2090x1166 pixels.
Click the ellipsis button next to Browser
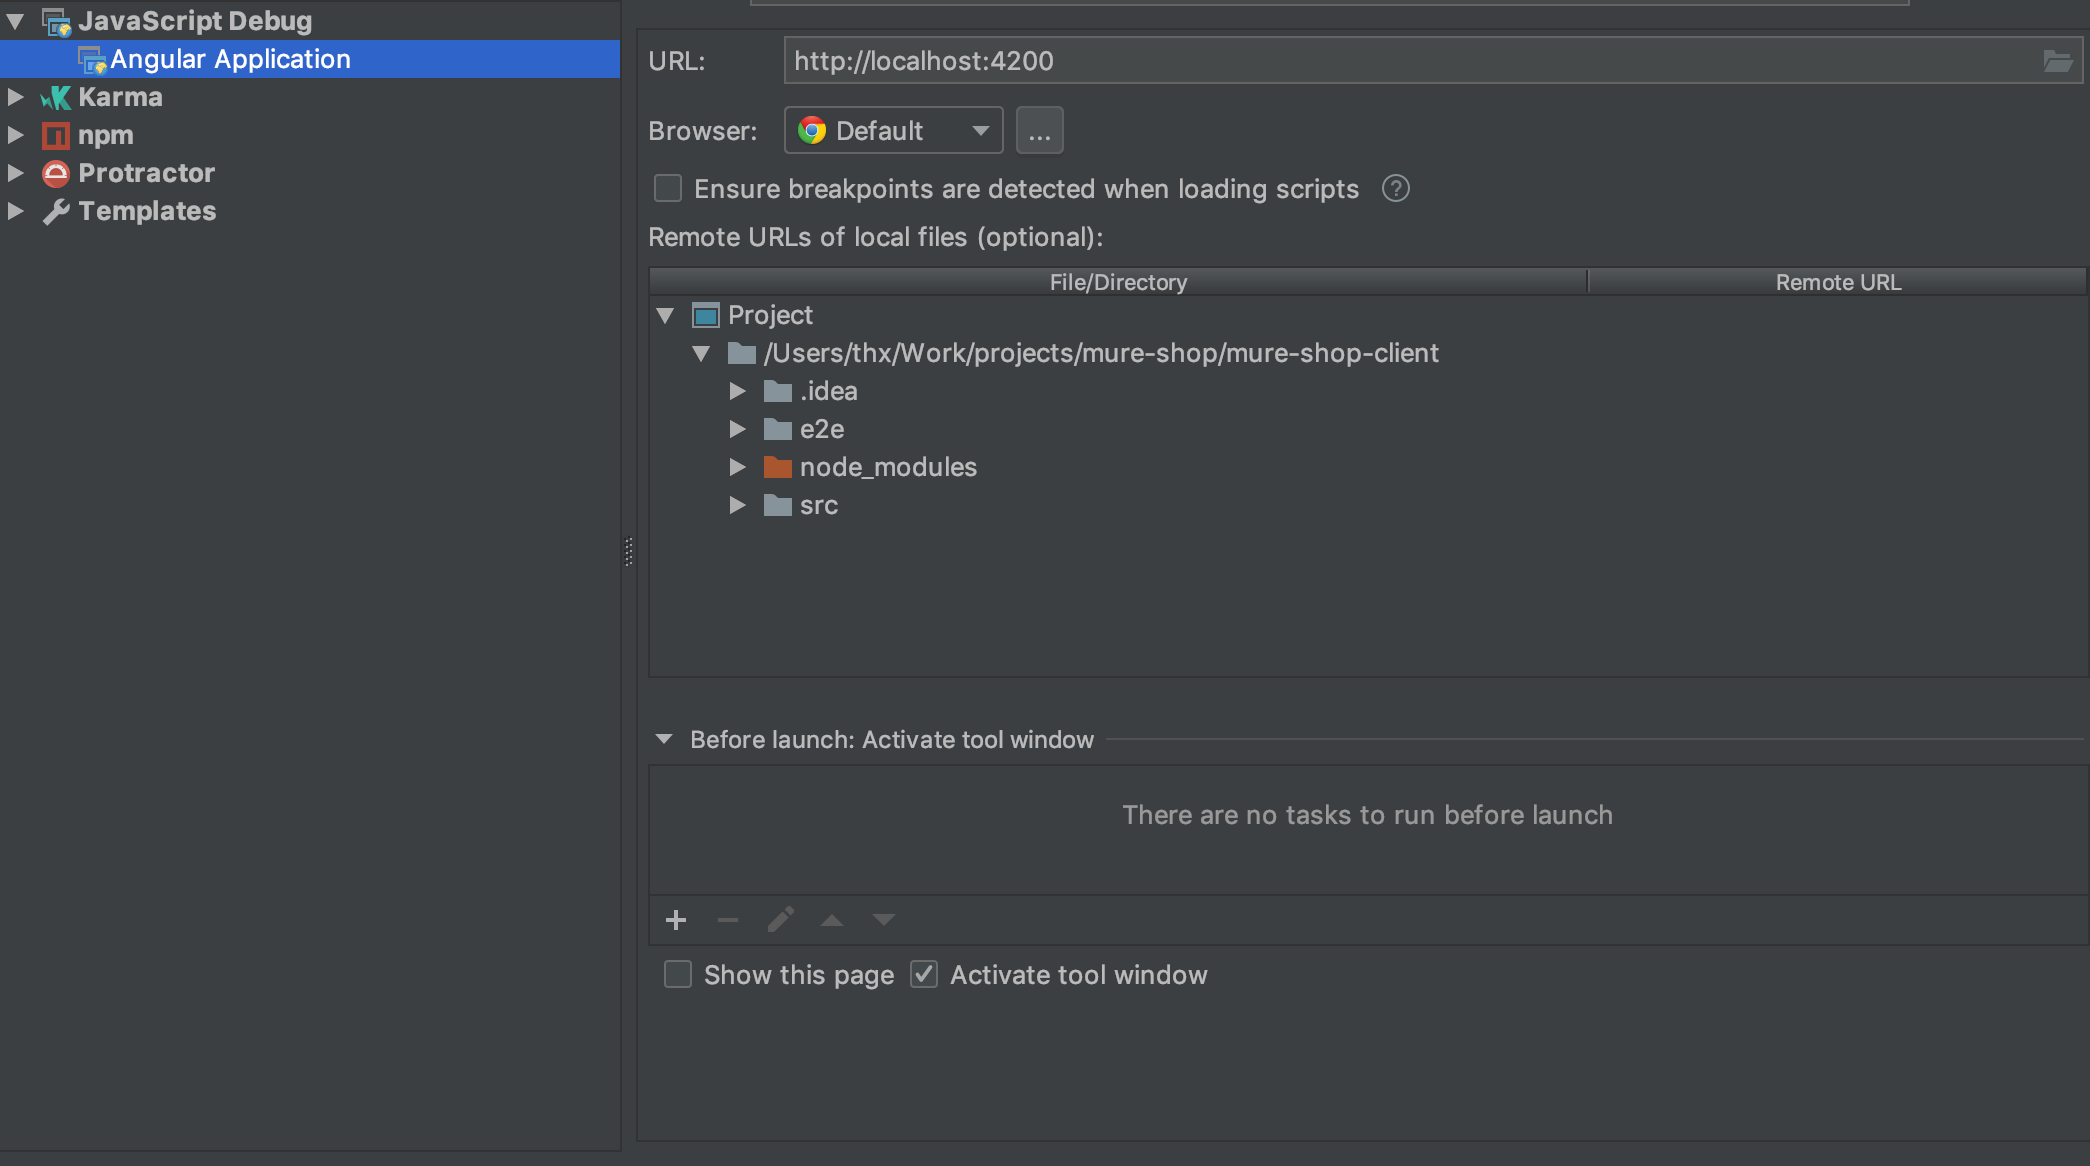pyautogui.click(x=1039, y=131)
